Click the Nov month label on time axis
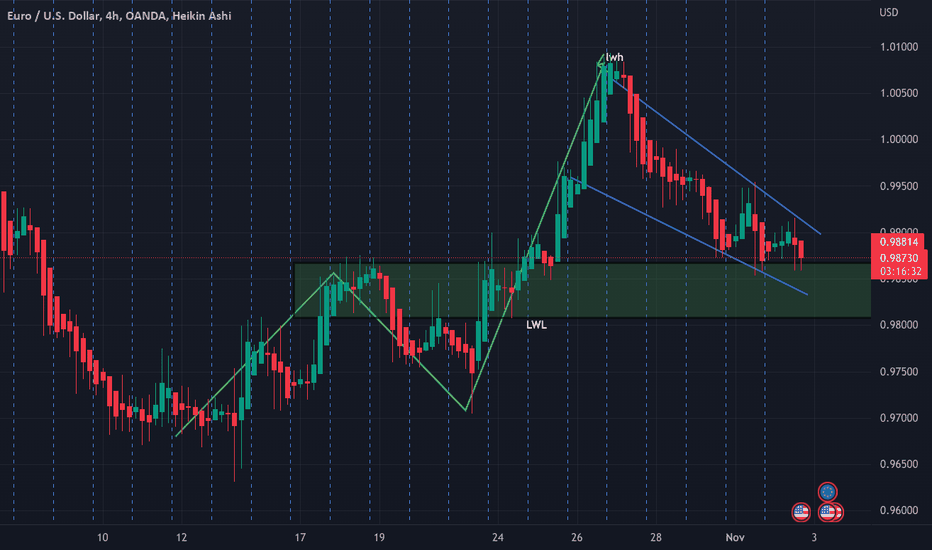Viewport: 932px width, 550px height. click(735, 538)
